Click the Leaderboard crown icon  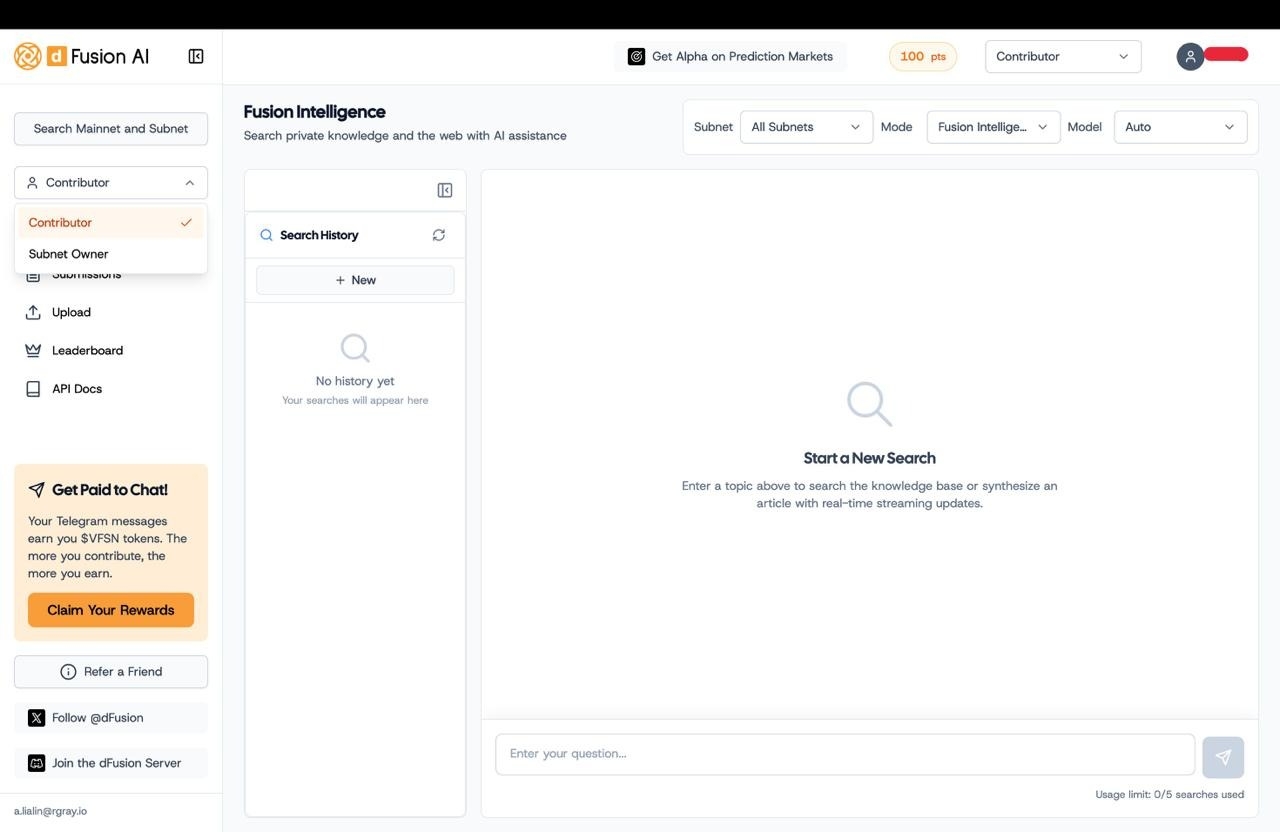pos(33,350)
